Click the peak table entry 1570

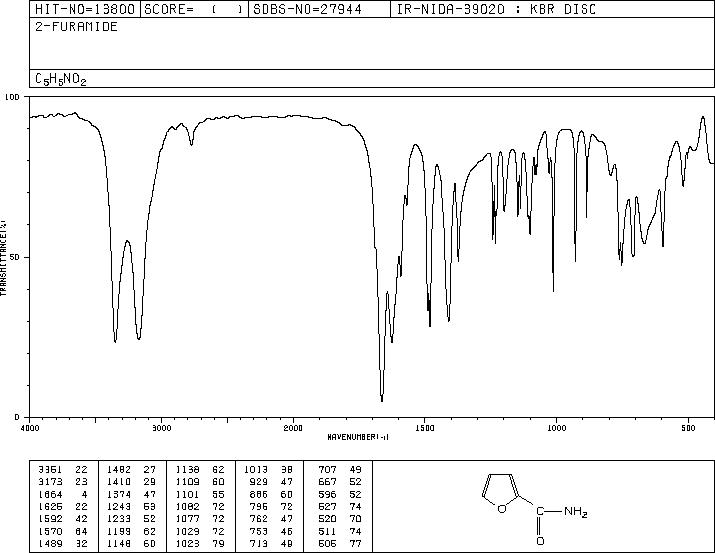tap(50, 531)
